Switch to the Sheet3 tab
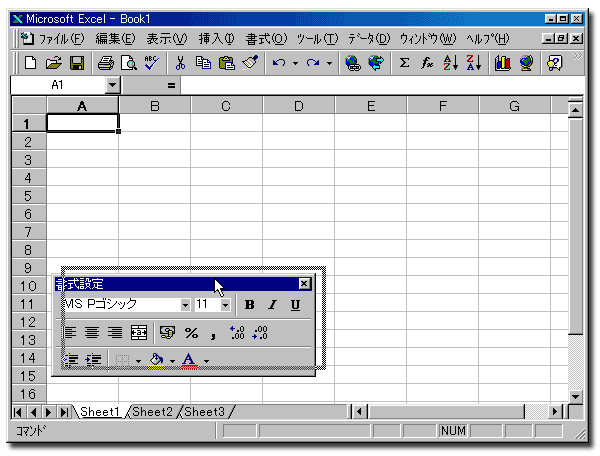The height and width of the screenshot is (456, 600). click(x=204, y=412)
